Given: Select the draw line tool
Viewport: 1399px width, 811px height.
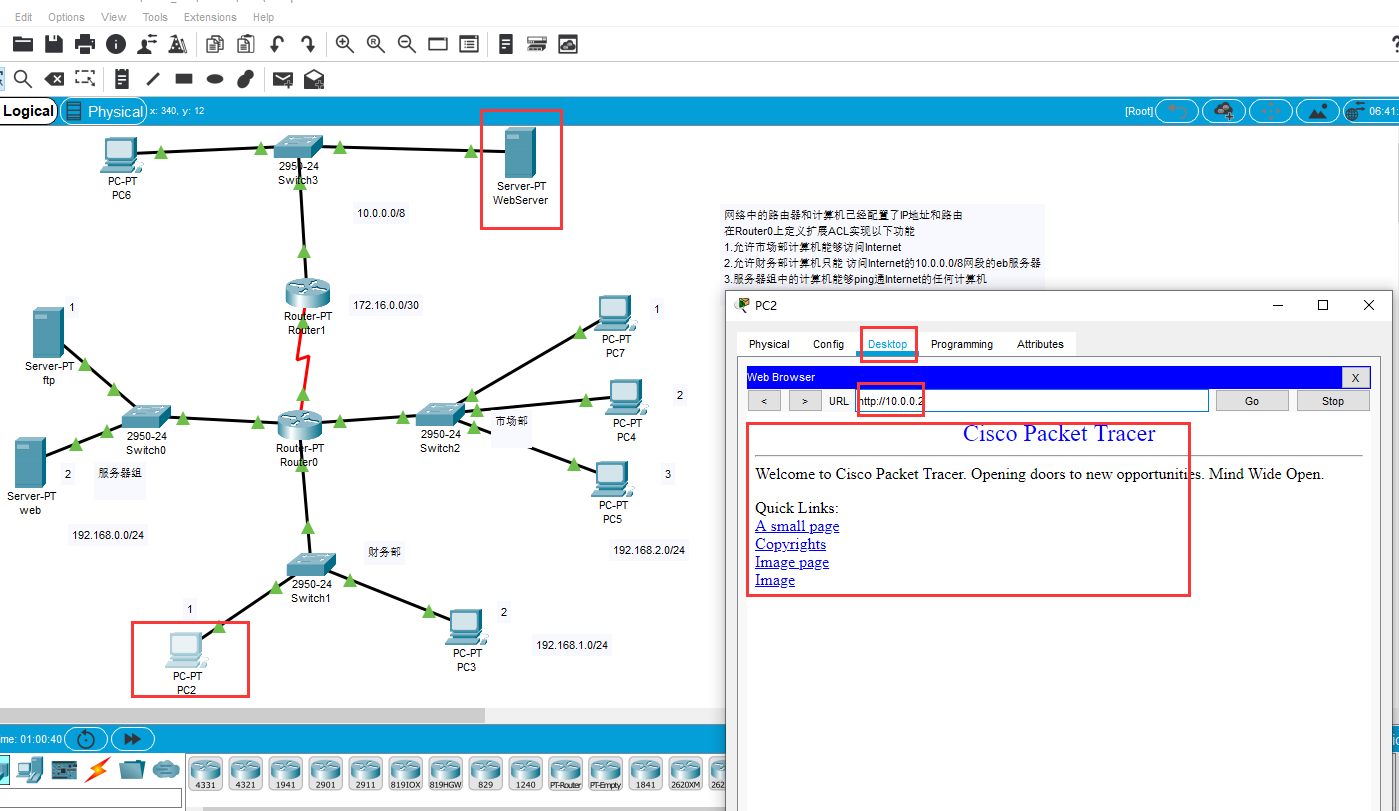Looking at the screenshot, I should [x=153, y=78].
